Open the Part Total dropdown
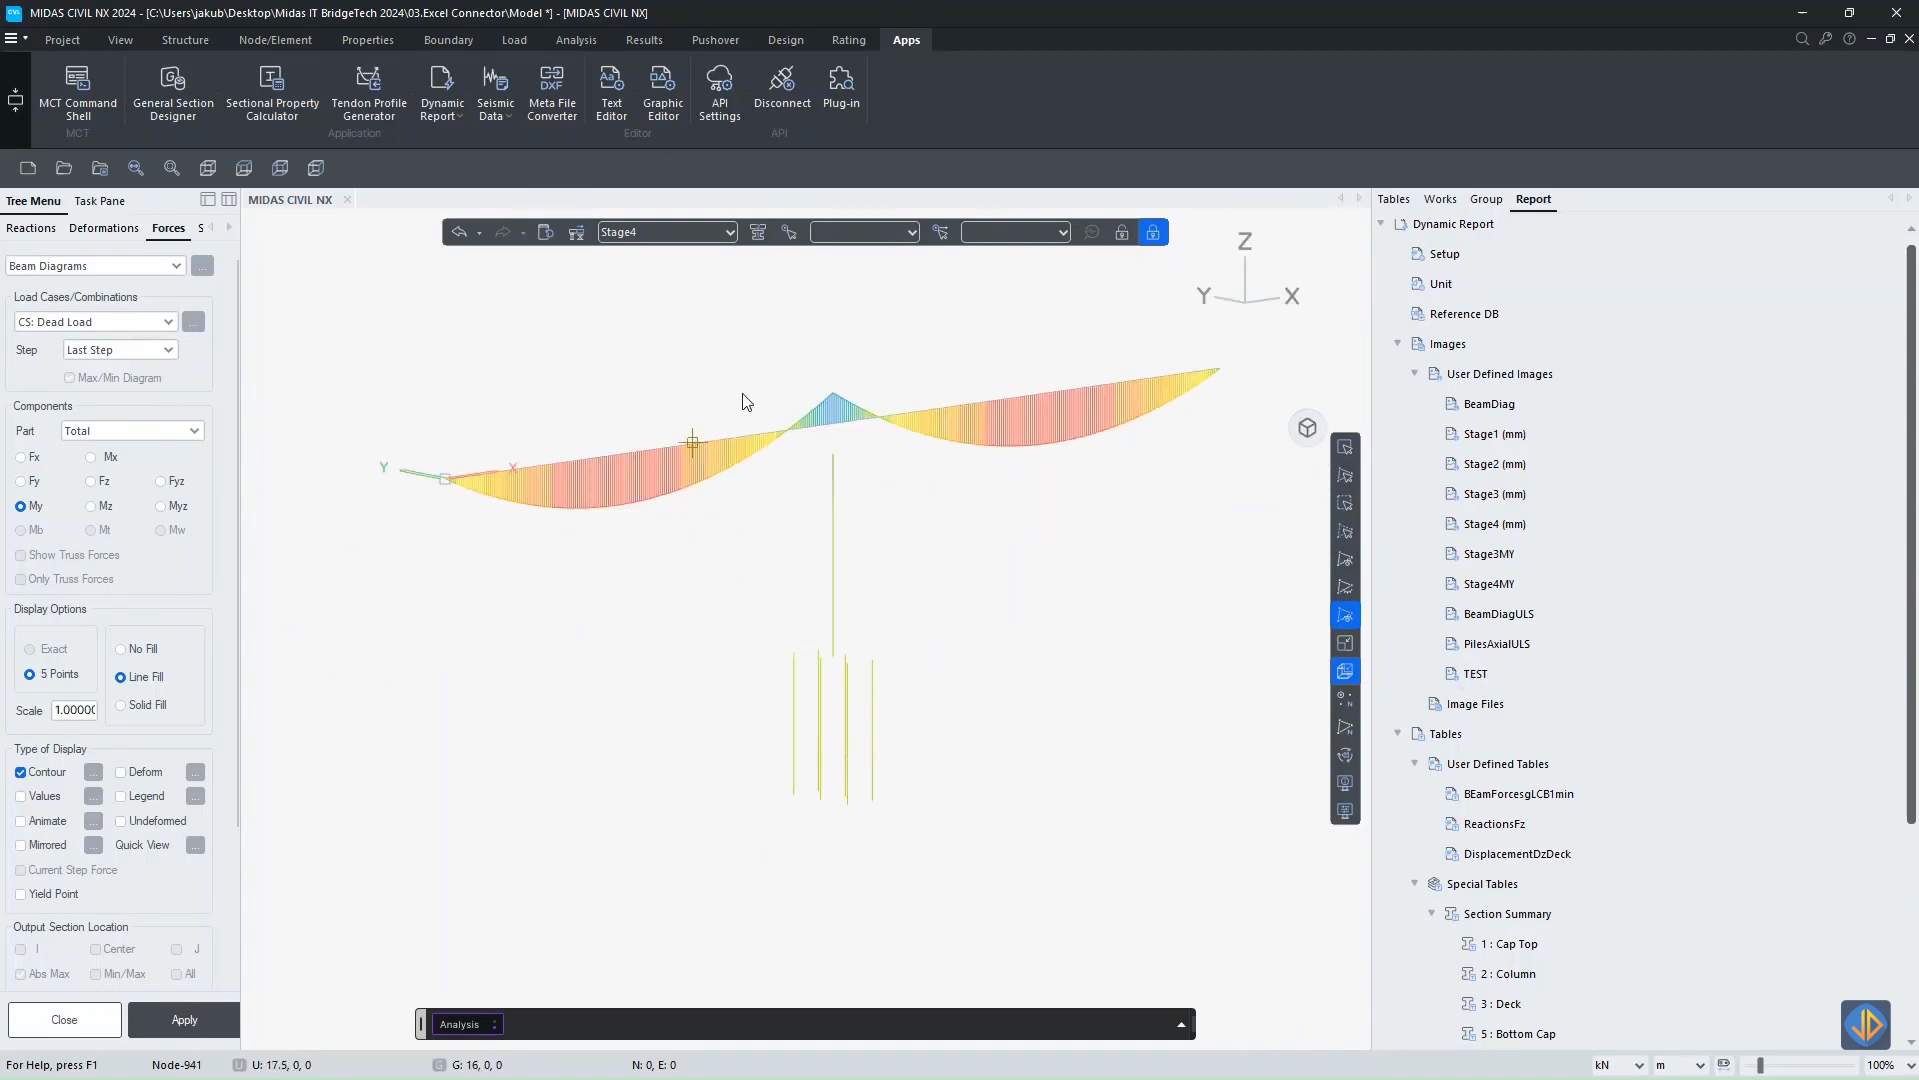The image size is (1919, 1080). coord(132,431)
